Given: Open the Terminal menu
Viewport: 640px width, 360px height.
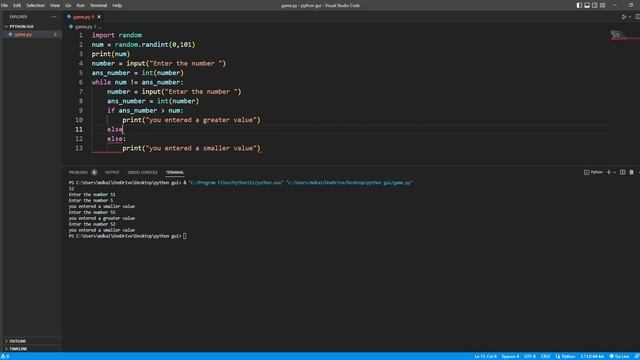Looking at the screenshot, I should click(x=98, y=5).
